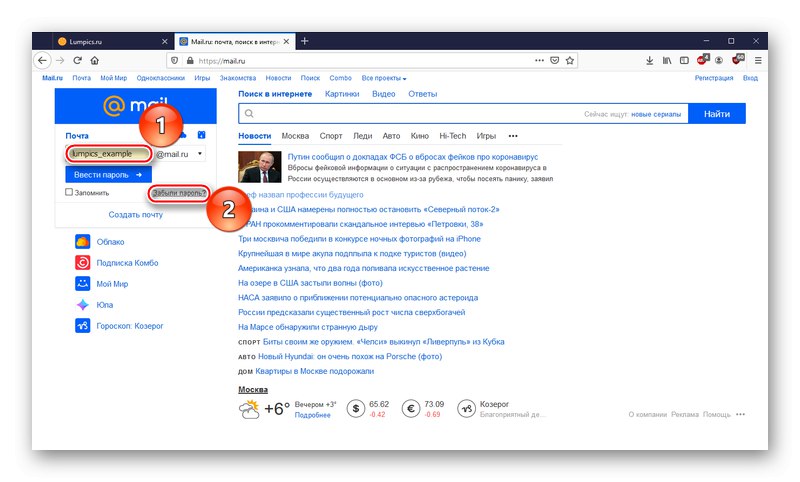The image size is (800, 482).
Task: Open Combo in the top navigation
Action: pos(340,78)
